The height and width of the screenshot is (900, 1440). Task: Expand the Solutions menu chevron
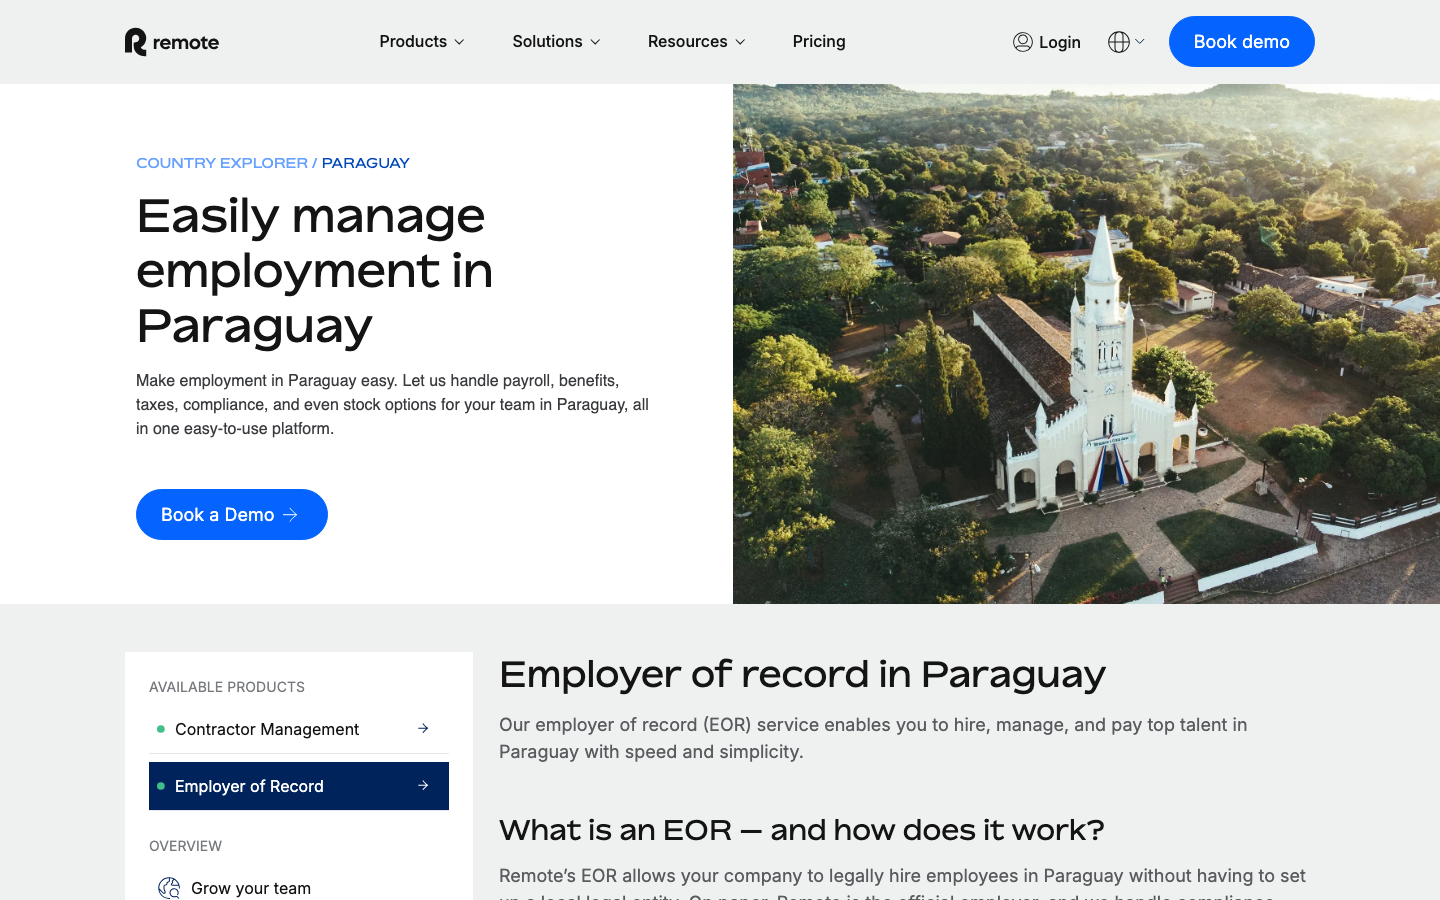tap(595, 42)
